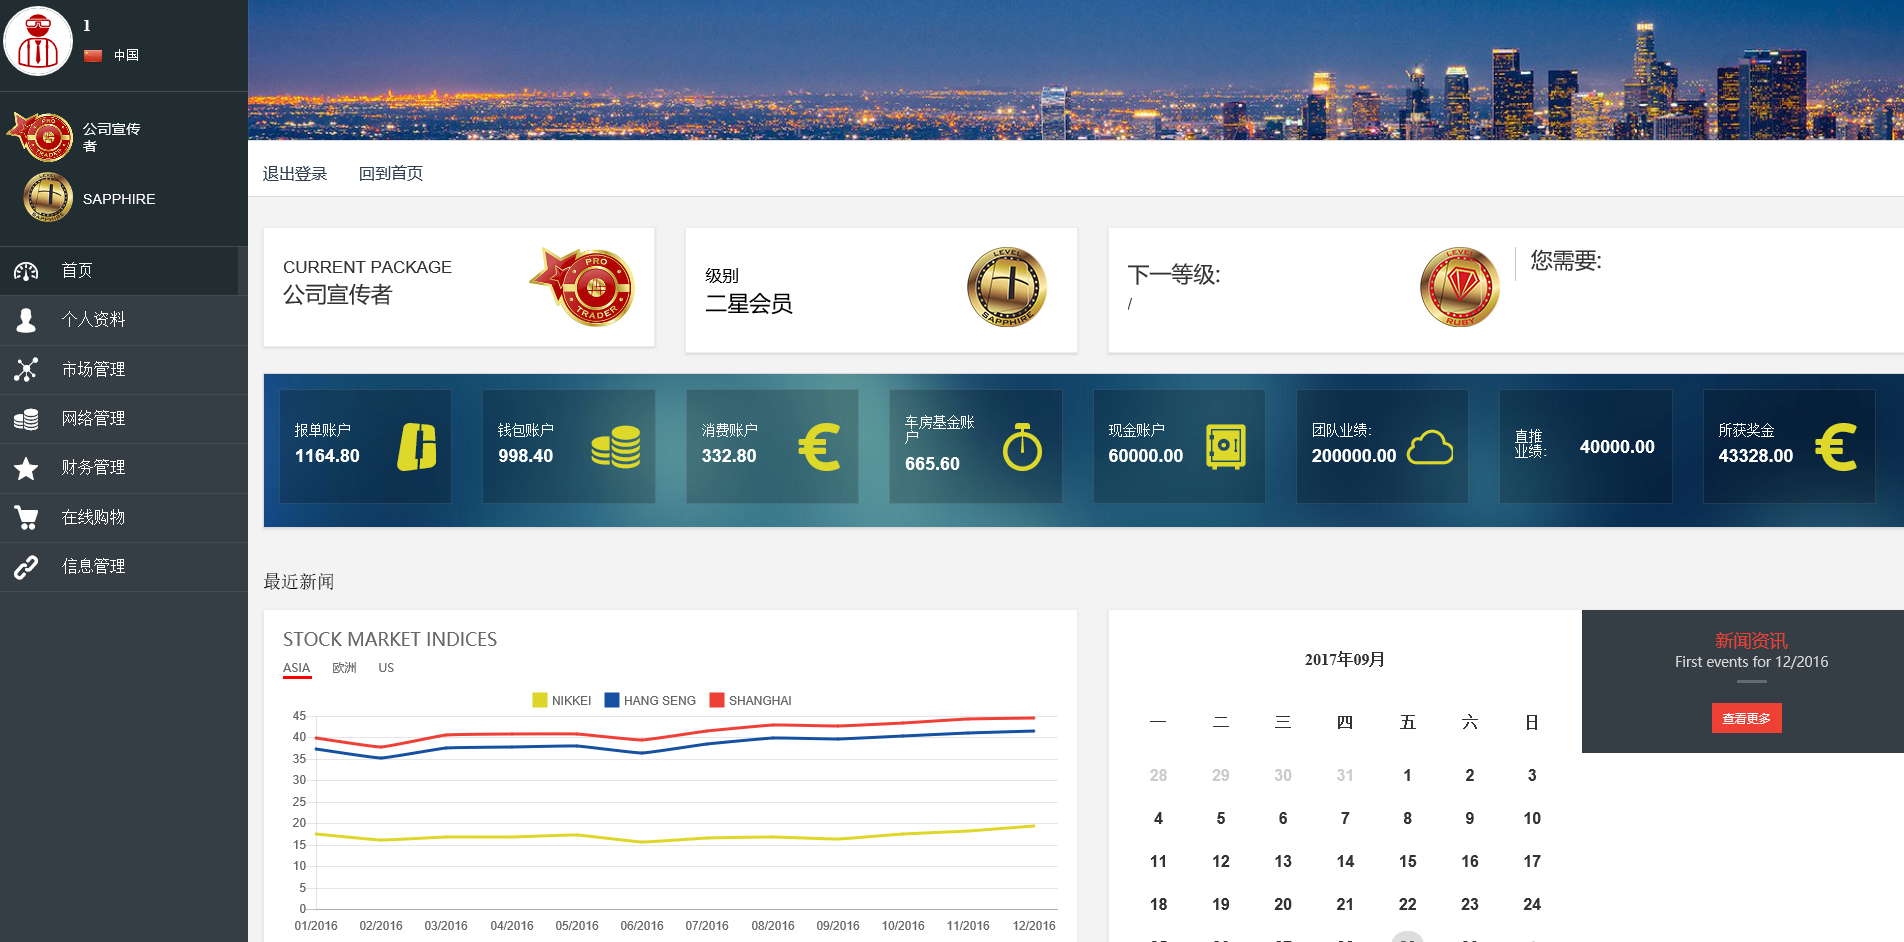Screen dimensions: 1904x942
Task: Click the dashboard gauge icon beside 首页
Action: click(26, 271)
